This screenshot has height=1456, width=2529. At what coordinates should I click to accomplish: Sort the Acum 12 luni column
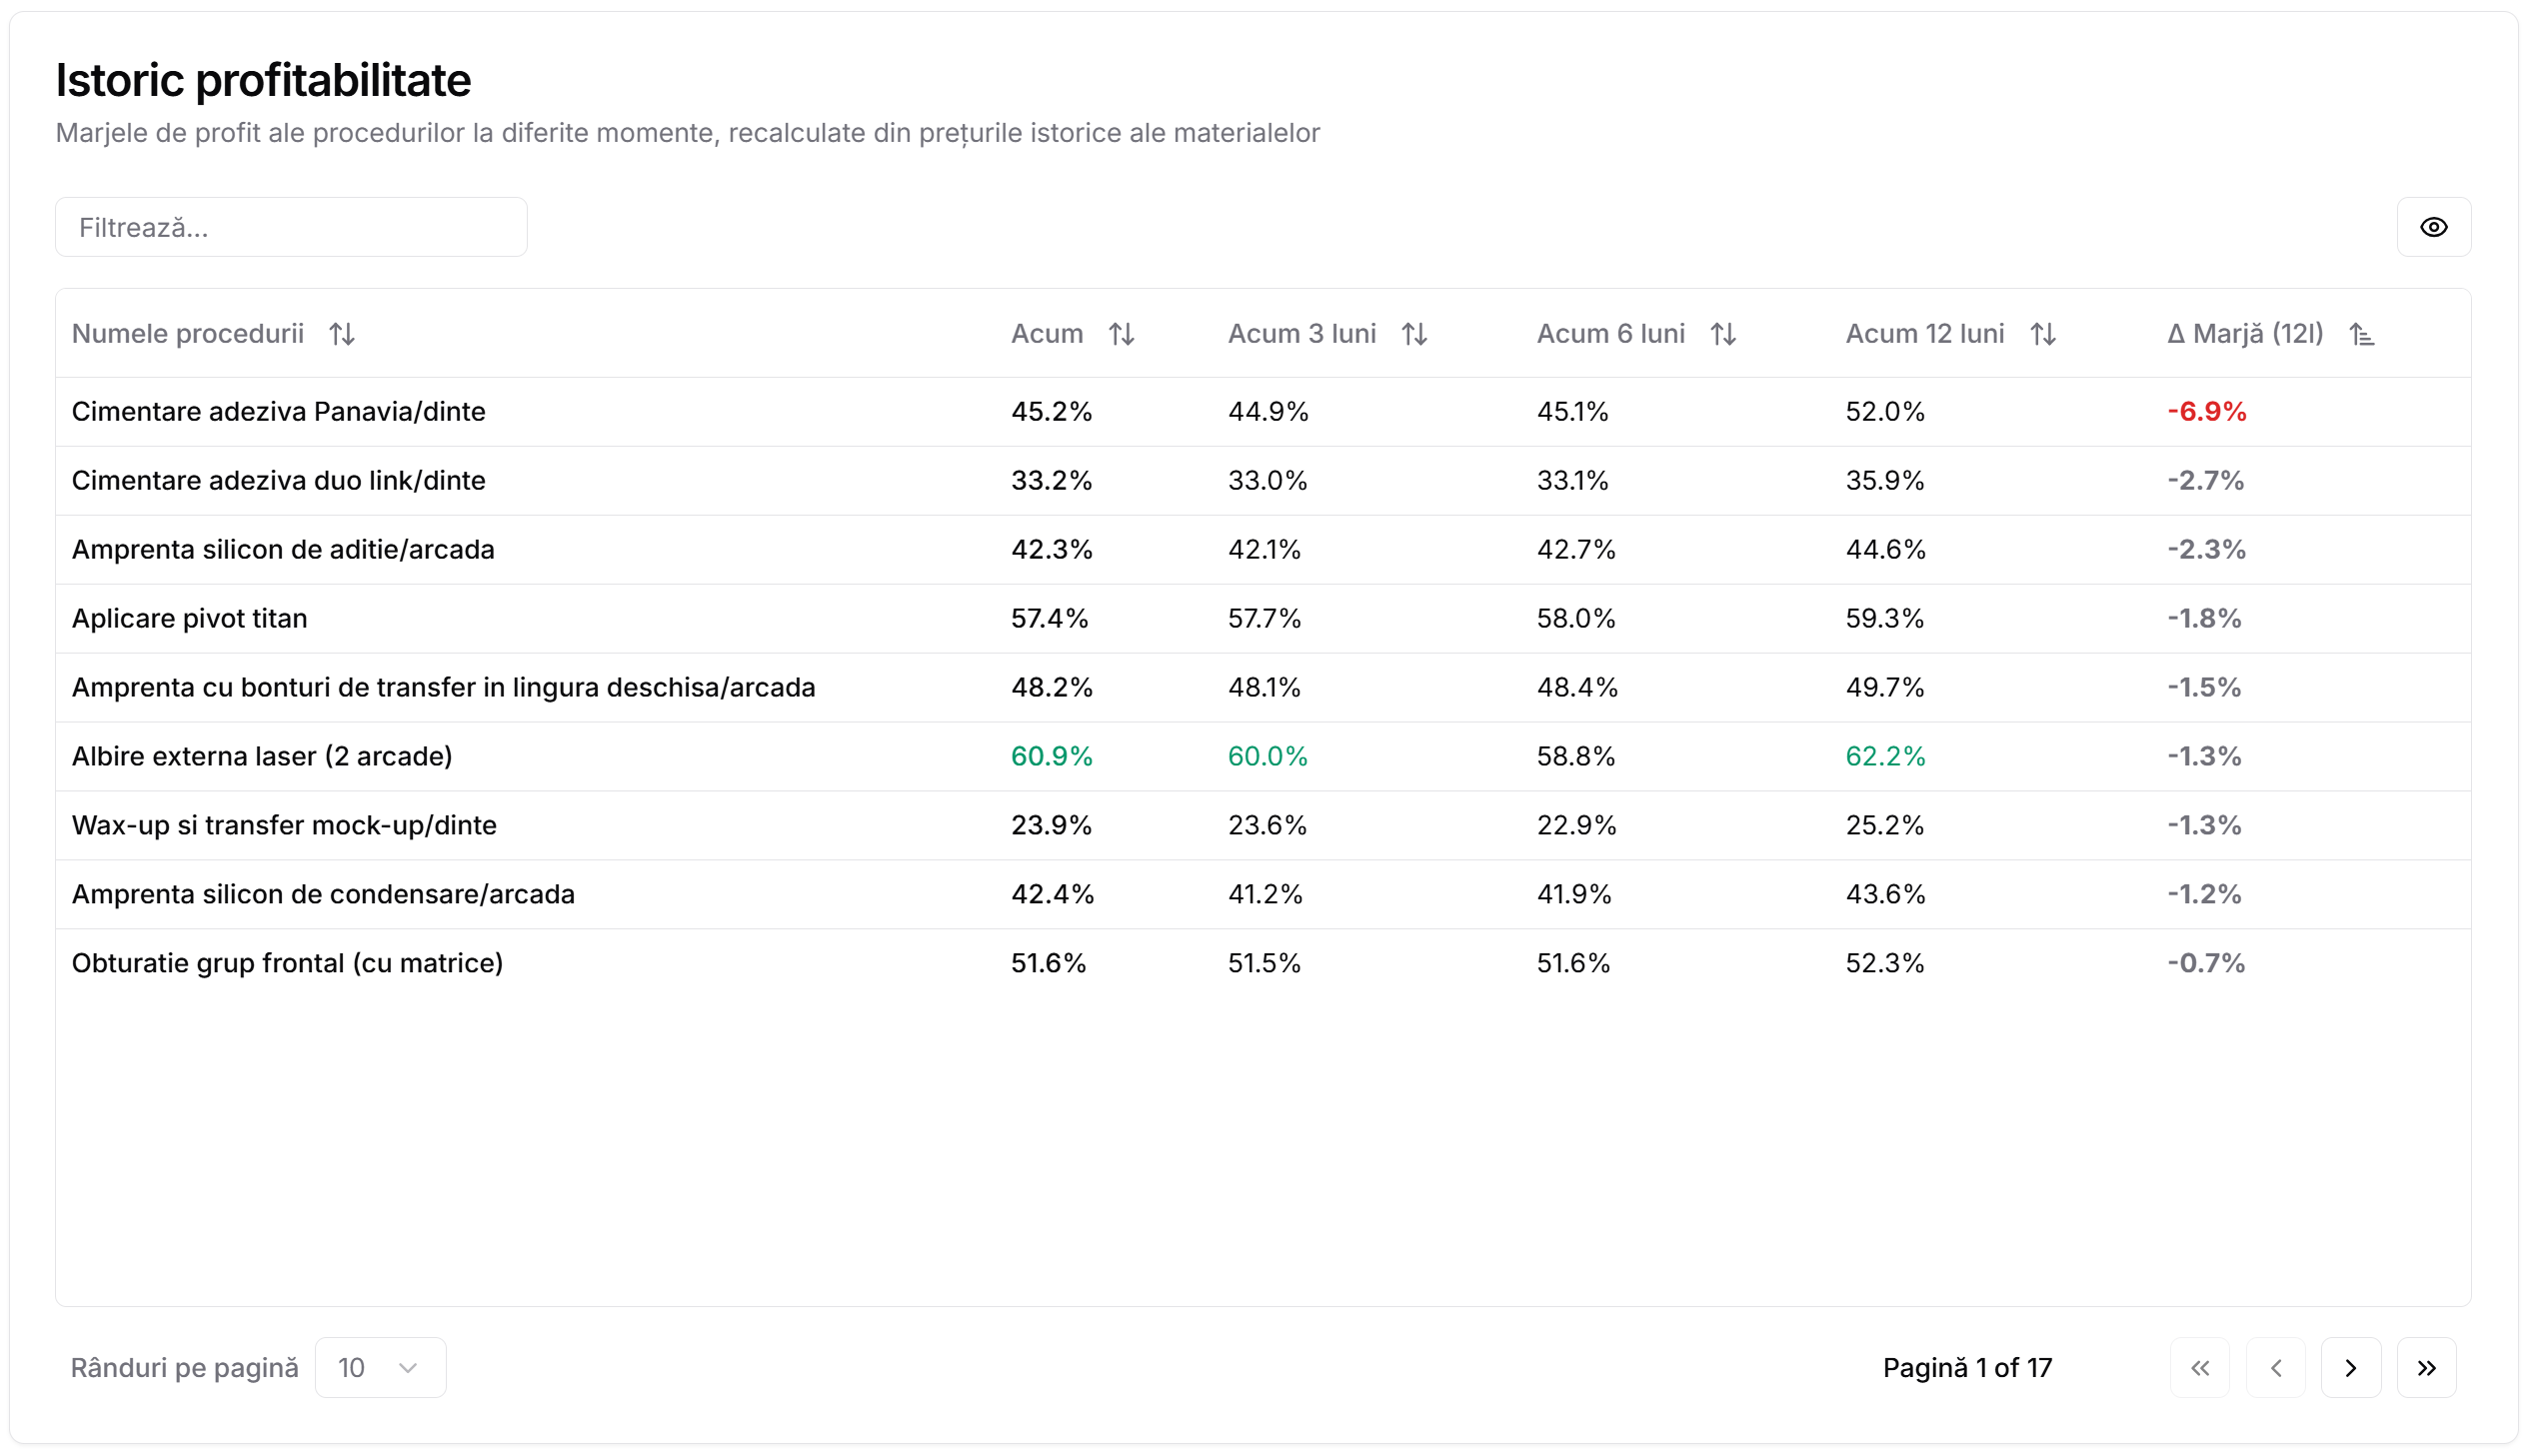pos(2043,334)
